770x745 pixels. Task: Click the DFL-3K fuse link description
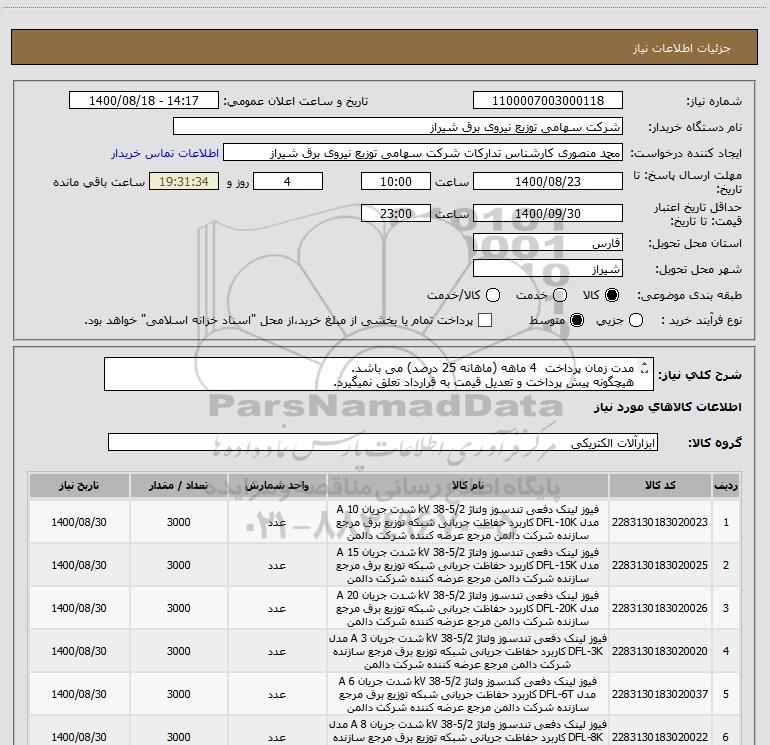click(x=468, y=651)
